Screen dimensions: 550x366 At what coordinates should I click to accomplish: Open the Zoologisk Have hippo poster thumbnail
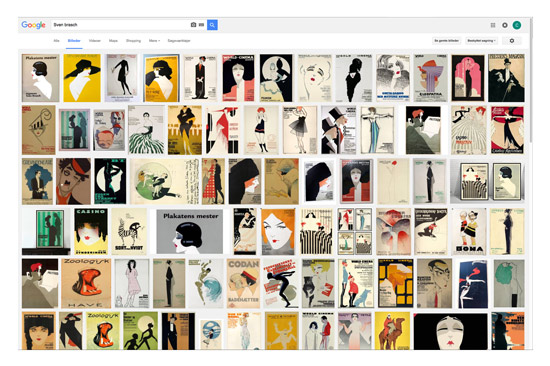click(x=86, y=284)
